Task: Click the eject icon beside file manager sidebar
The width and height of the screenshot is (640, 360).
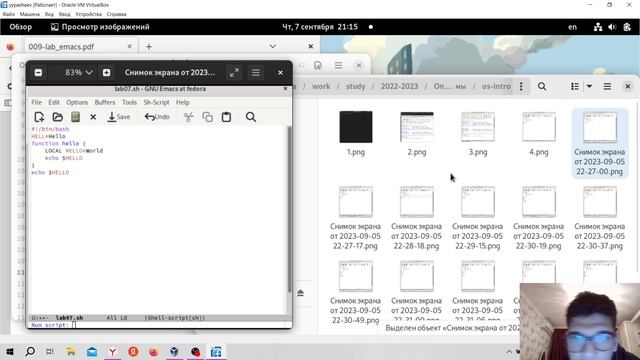Action: [300, 293]
